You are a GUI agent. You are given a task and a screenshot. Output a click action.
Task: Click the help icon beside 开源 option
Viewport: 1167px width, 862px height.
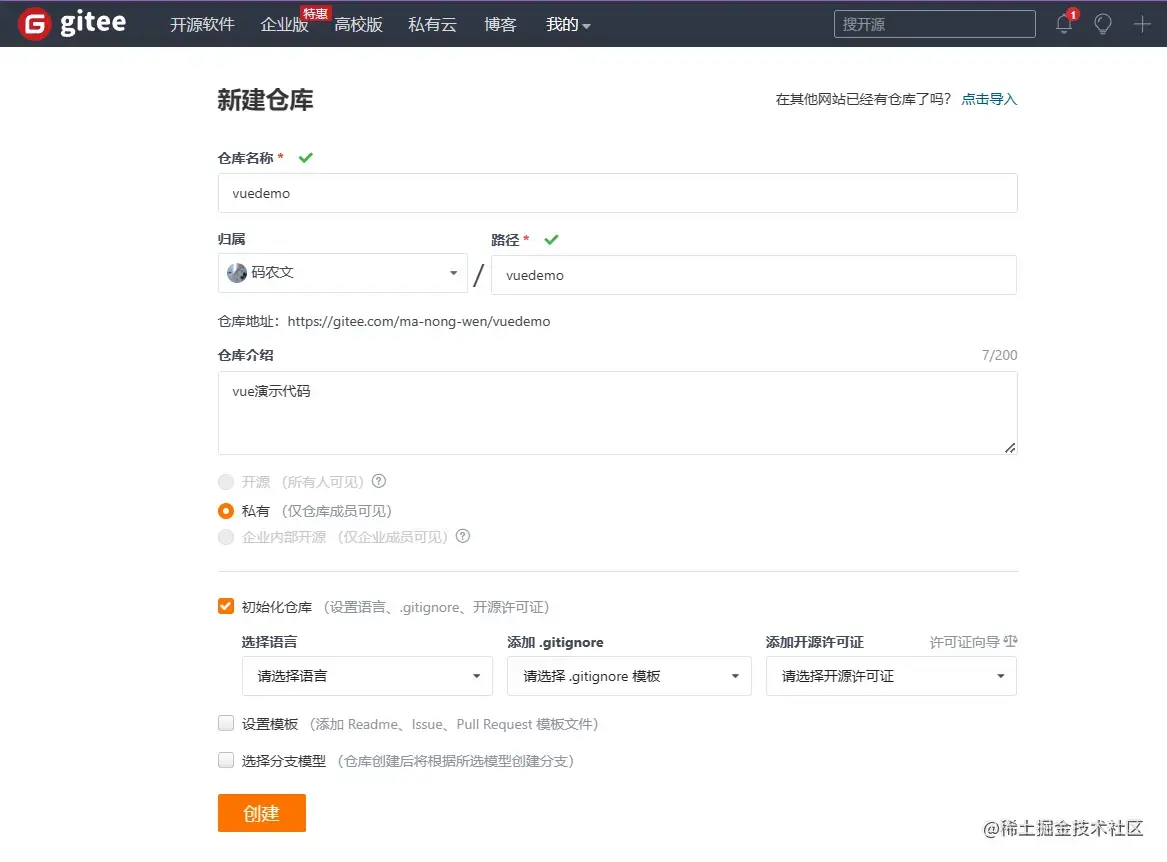[378, 481]
